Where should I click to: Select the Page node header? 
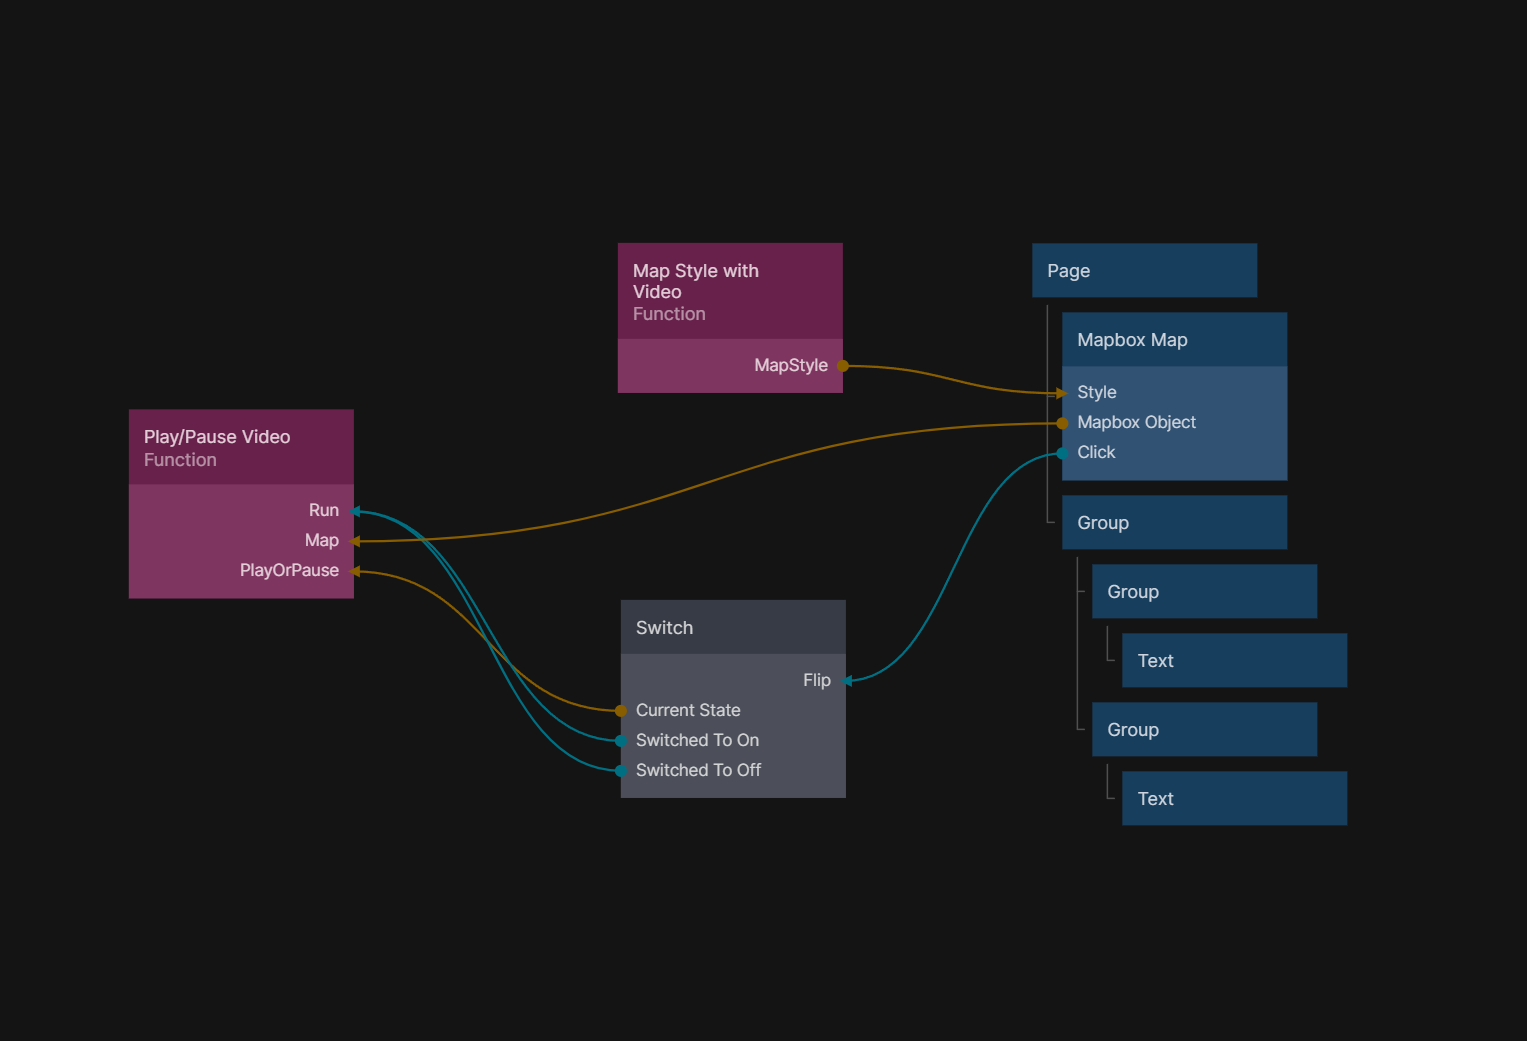tap(1144, 271)
